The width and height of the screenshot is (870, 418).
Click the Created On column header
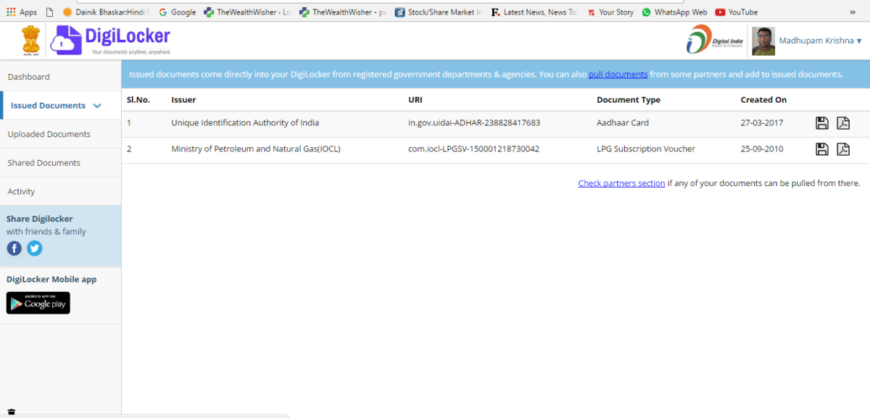(763, 100)
